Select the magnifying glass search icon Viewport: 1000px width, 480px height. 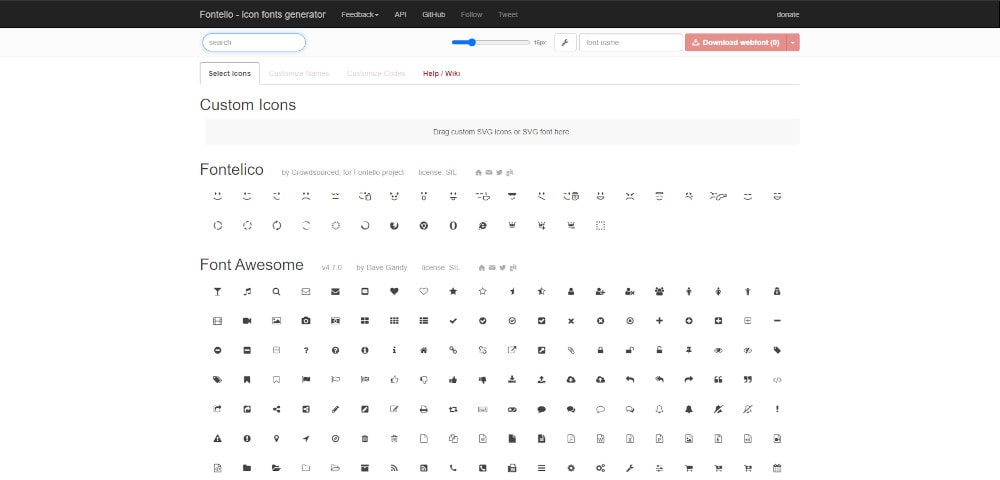[276, 291]
